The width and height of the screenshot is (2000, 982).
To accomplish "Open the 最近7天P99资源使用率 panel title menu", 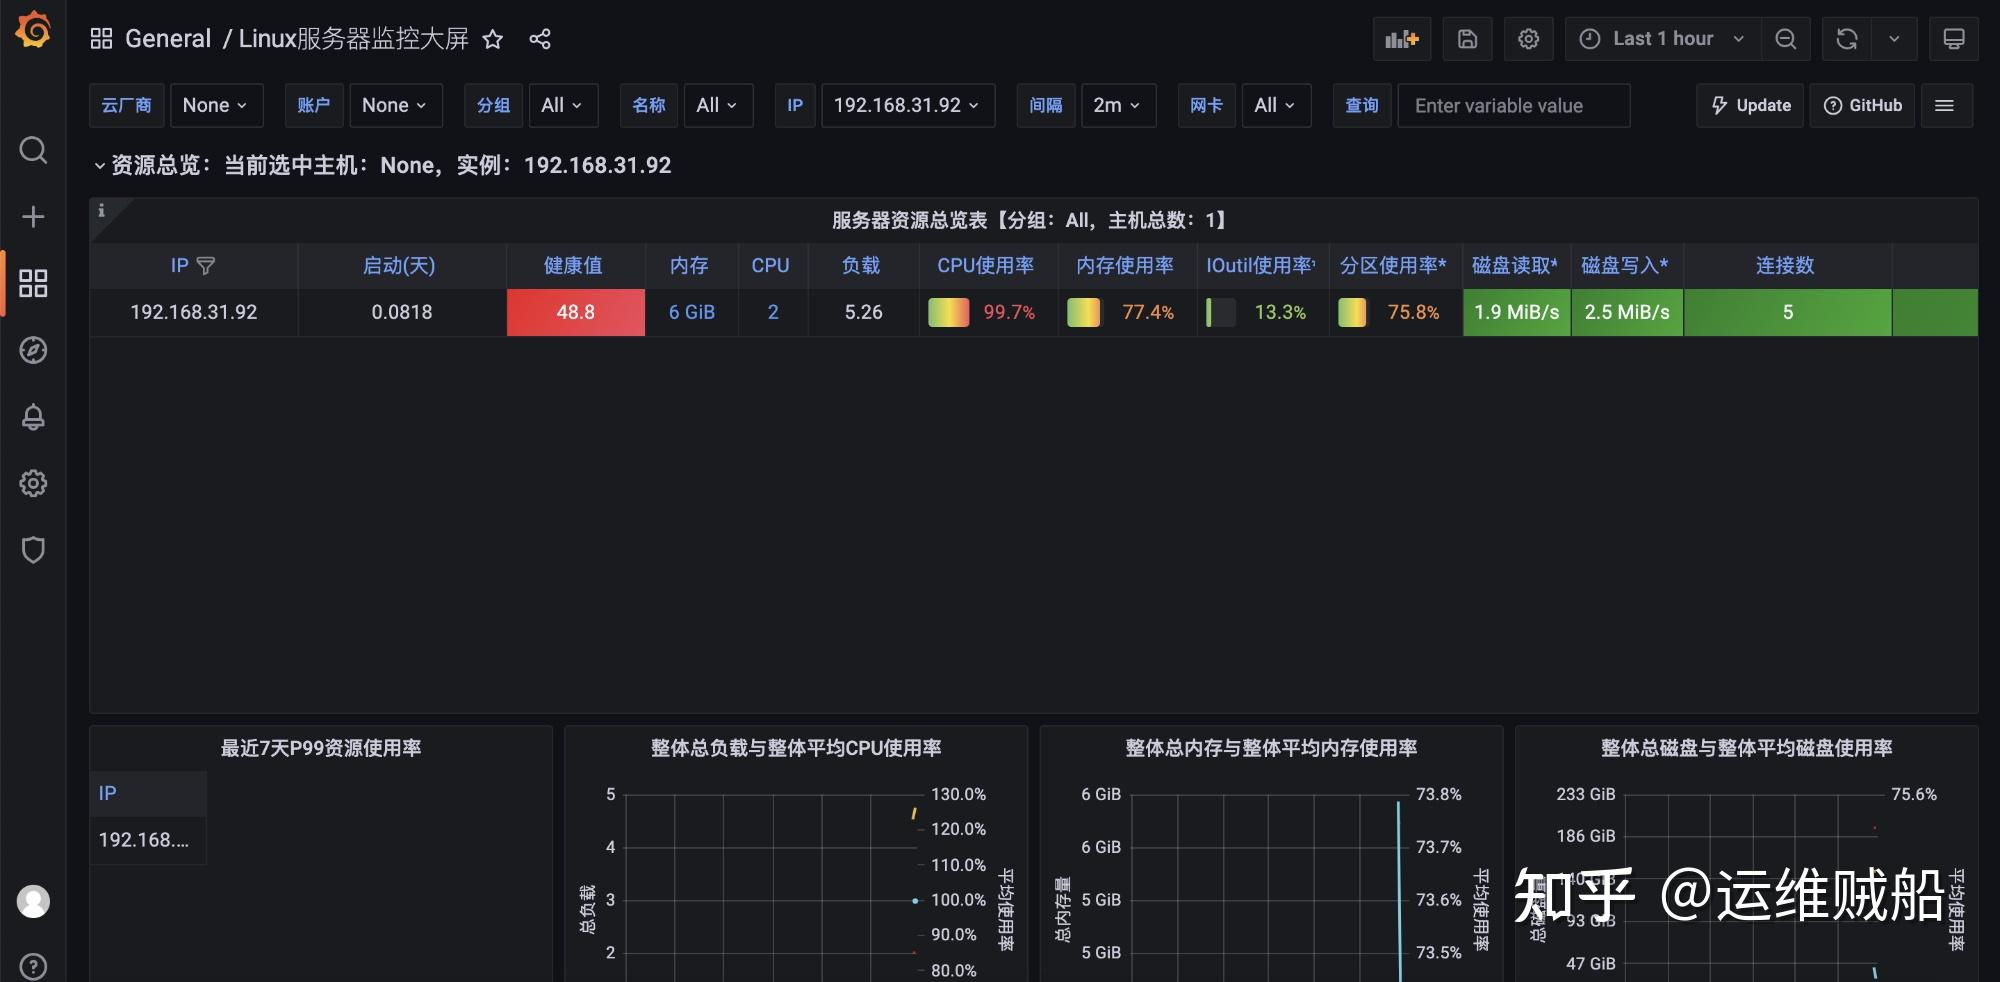I will (x=321, y=748).
